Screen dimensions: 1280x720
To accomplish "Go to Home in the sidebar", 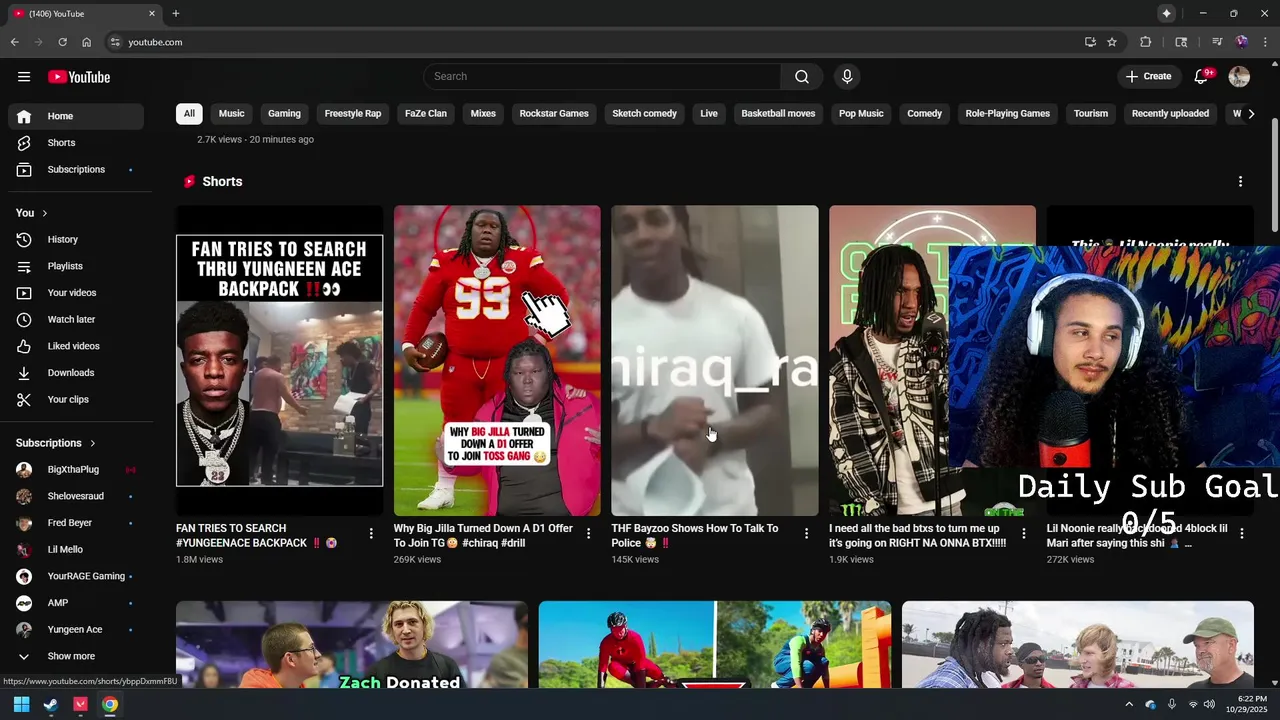I will (76, 116).
